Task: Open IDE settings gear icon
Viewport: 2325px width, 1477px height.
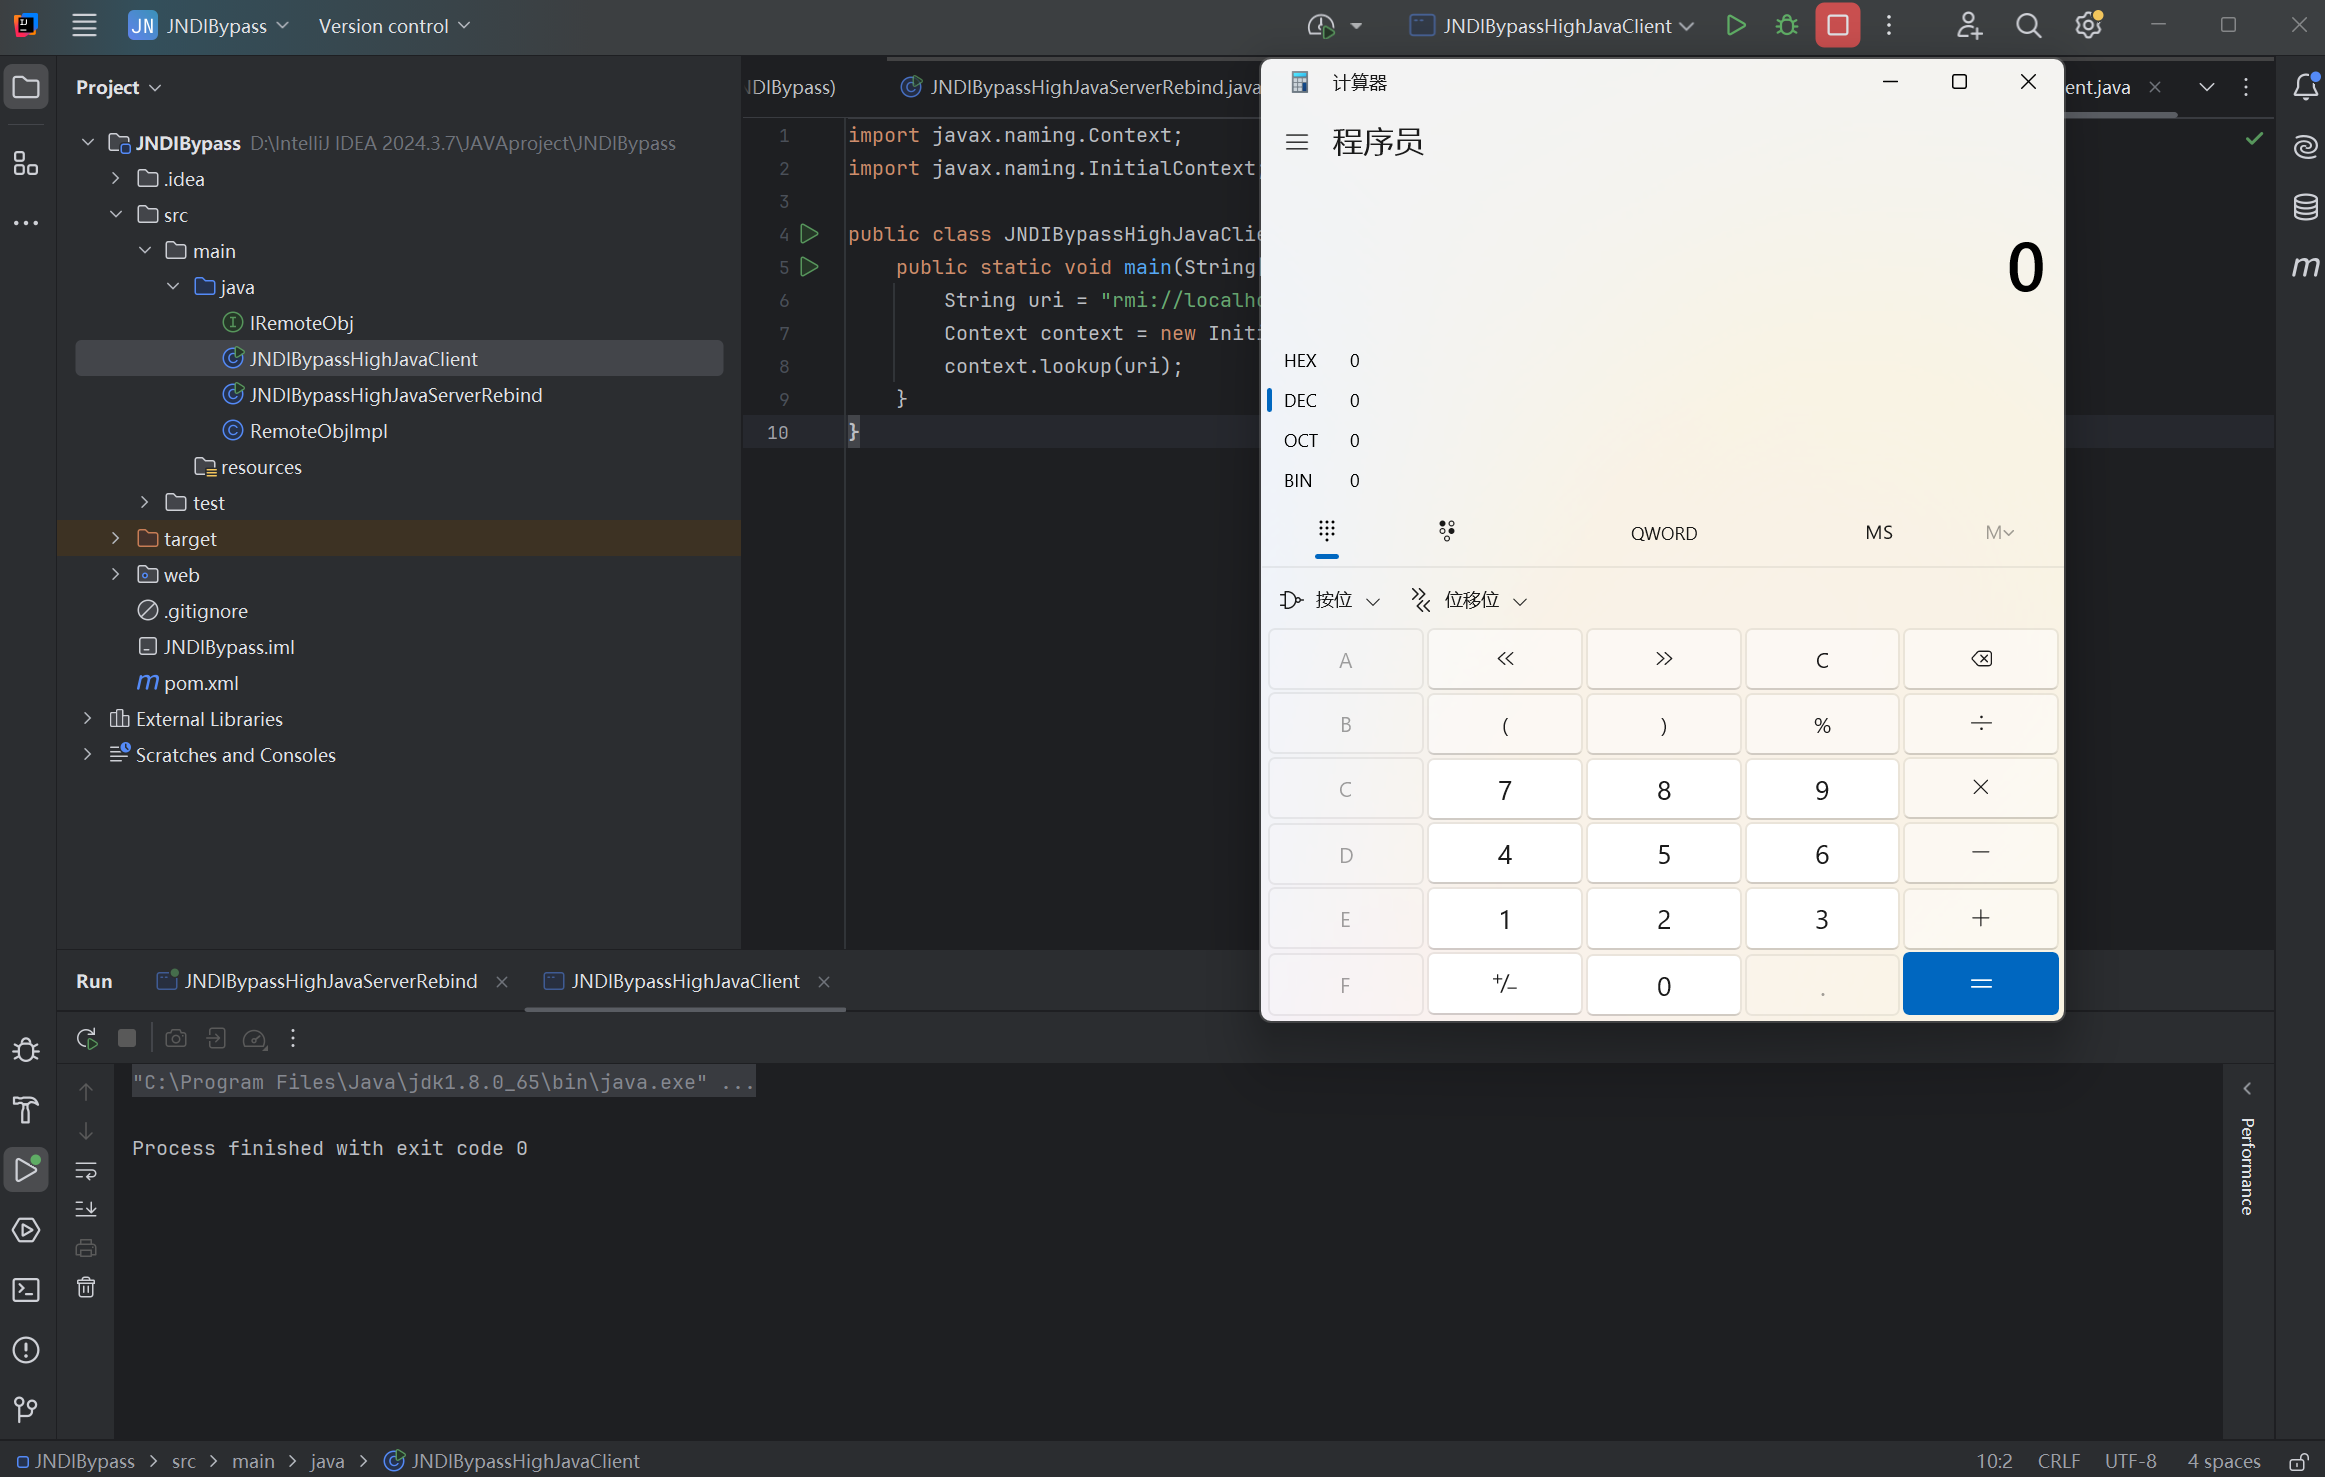Action: coord(2088,26)
